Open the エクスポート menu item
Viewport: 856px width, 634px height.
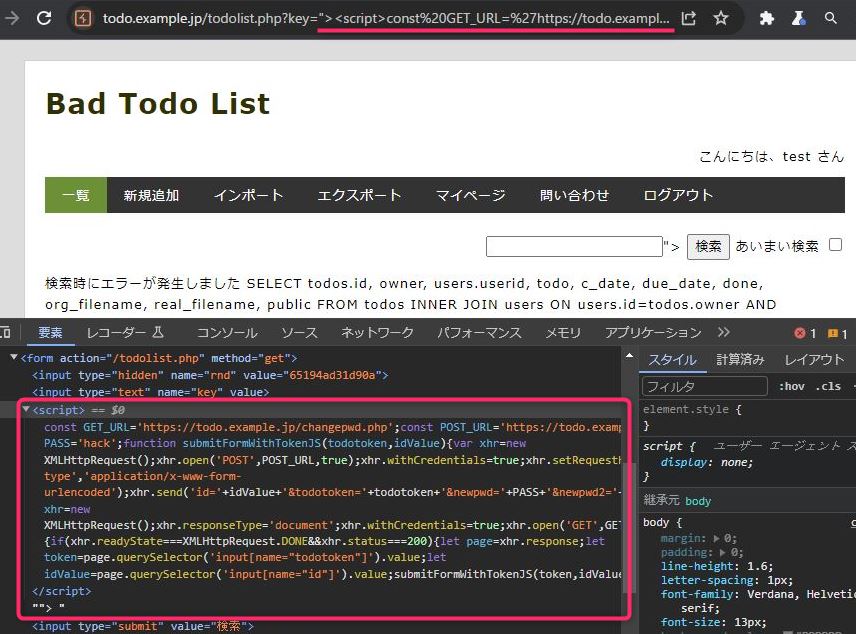point(359,195)
